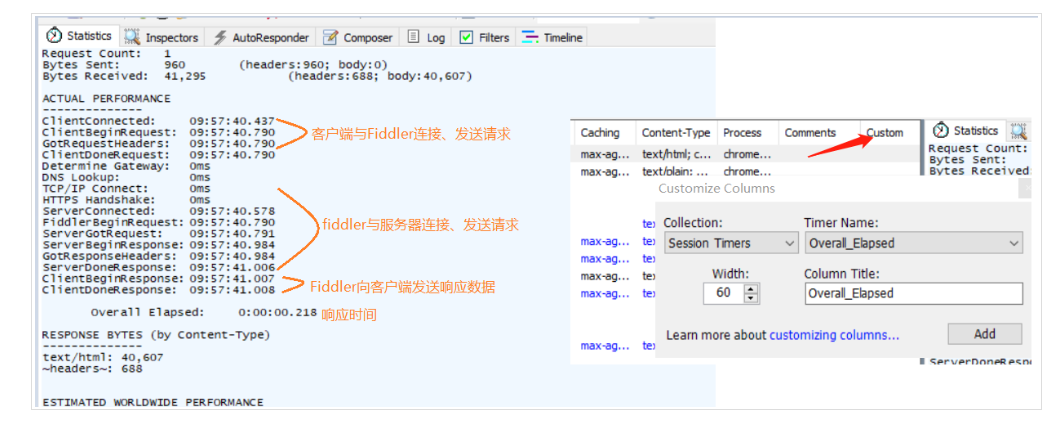Click the ServerConnected timestamp line

(158, 210)
